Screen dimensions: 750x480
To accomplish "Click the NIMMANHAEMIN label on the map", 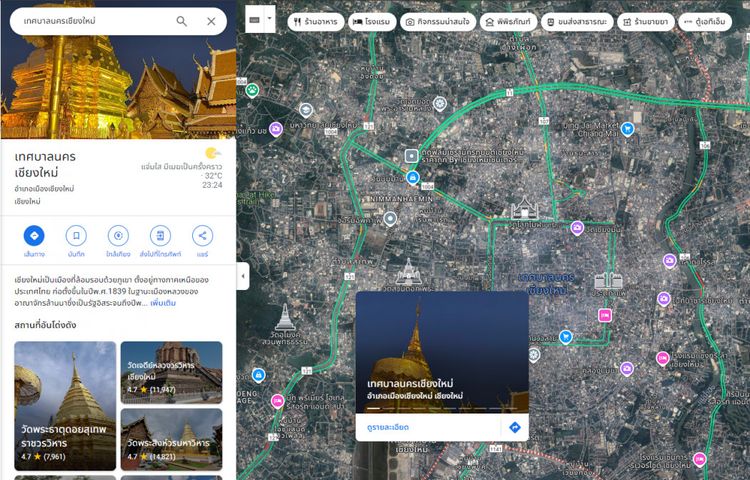I will tap(401, 198).
